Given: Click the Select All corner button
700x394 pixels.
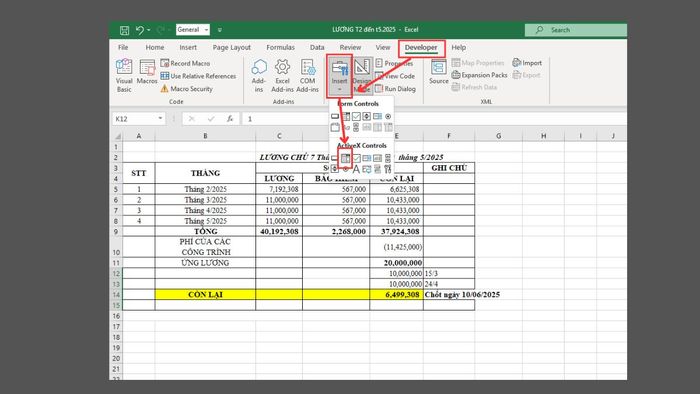Looking at the screenshot, I should click(x=117, y=136).
